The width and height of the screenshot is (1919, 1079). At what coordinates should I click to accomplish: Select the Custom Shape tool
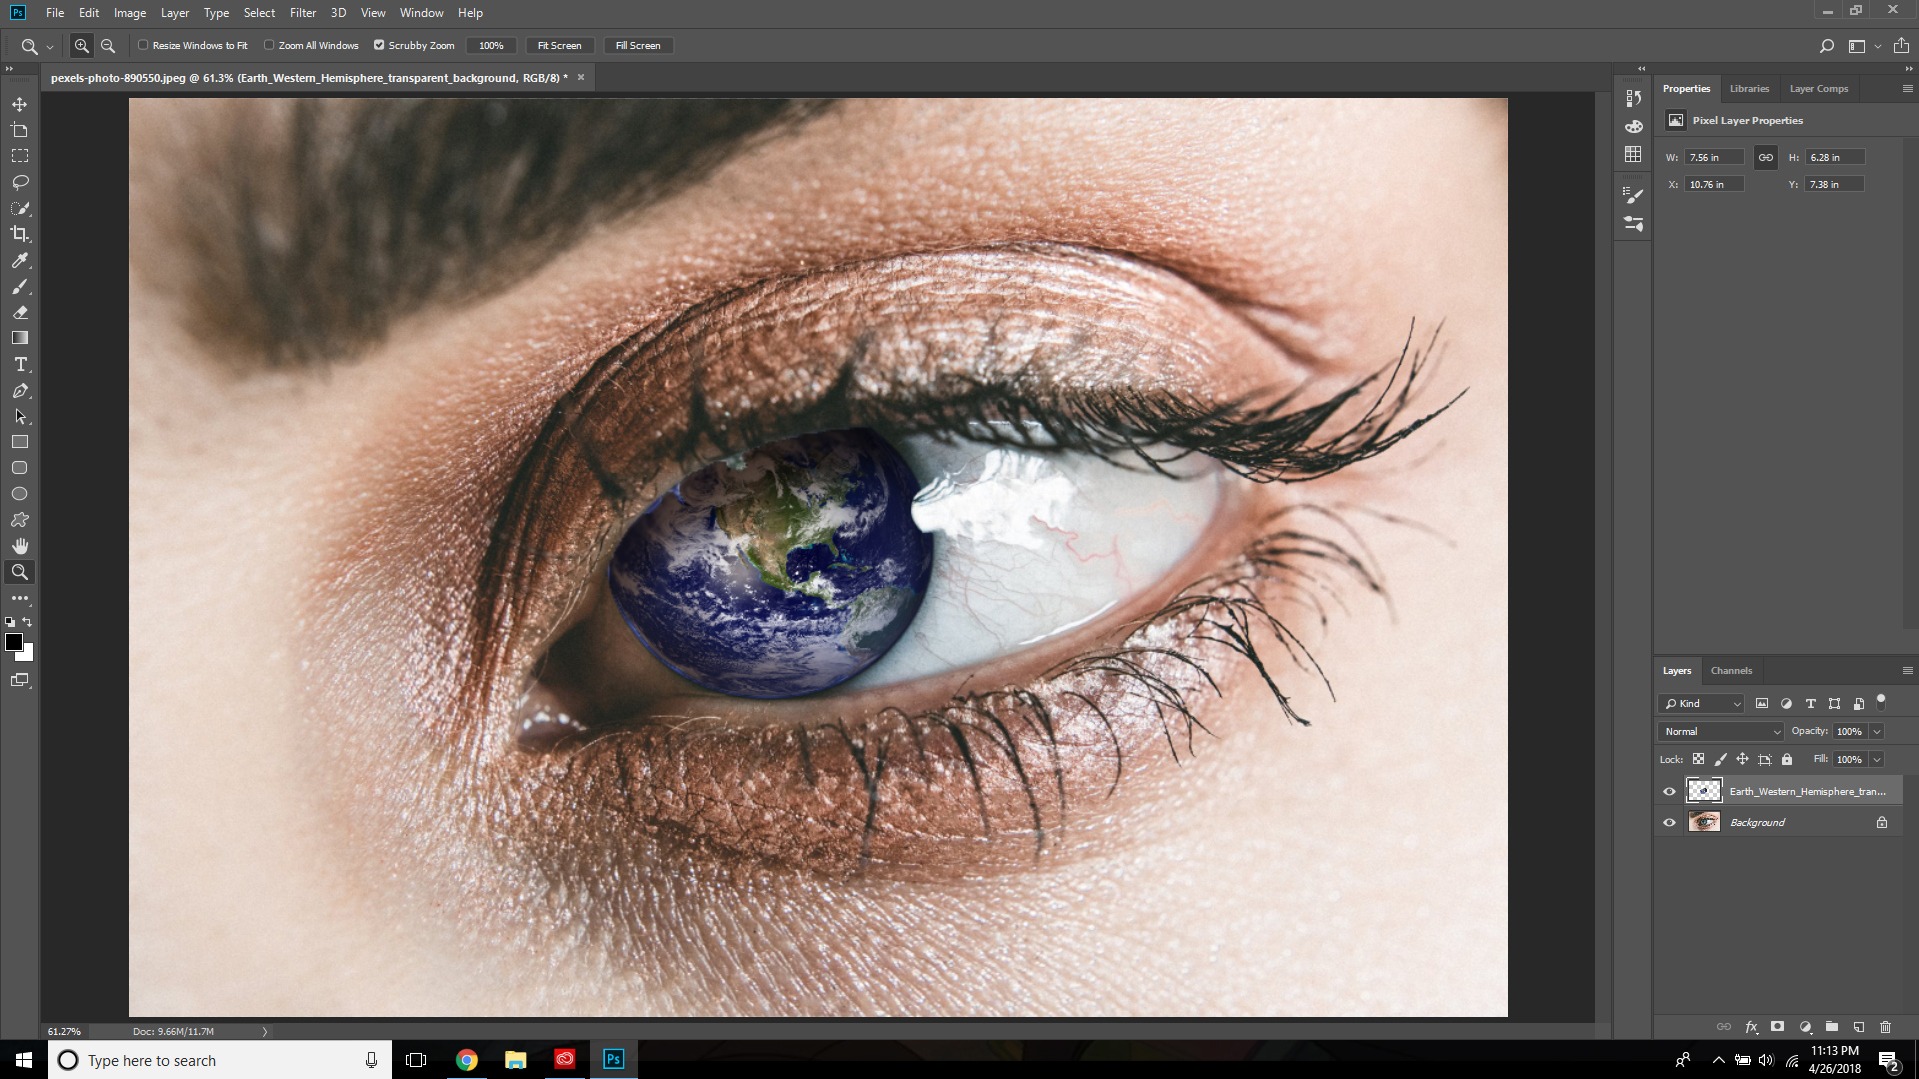[x=20, y=520]
